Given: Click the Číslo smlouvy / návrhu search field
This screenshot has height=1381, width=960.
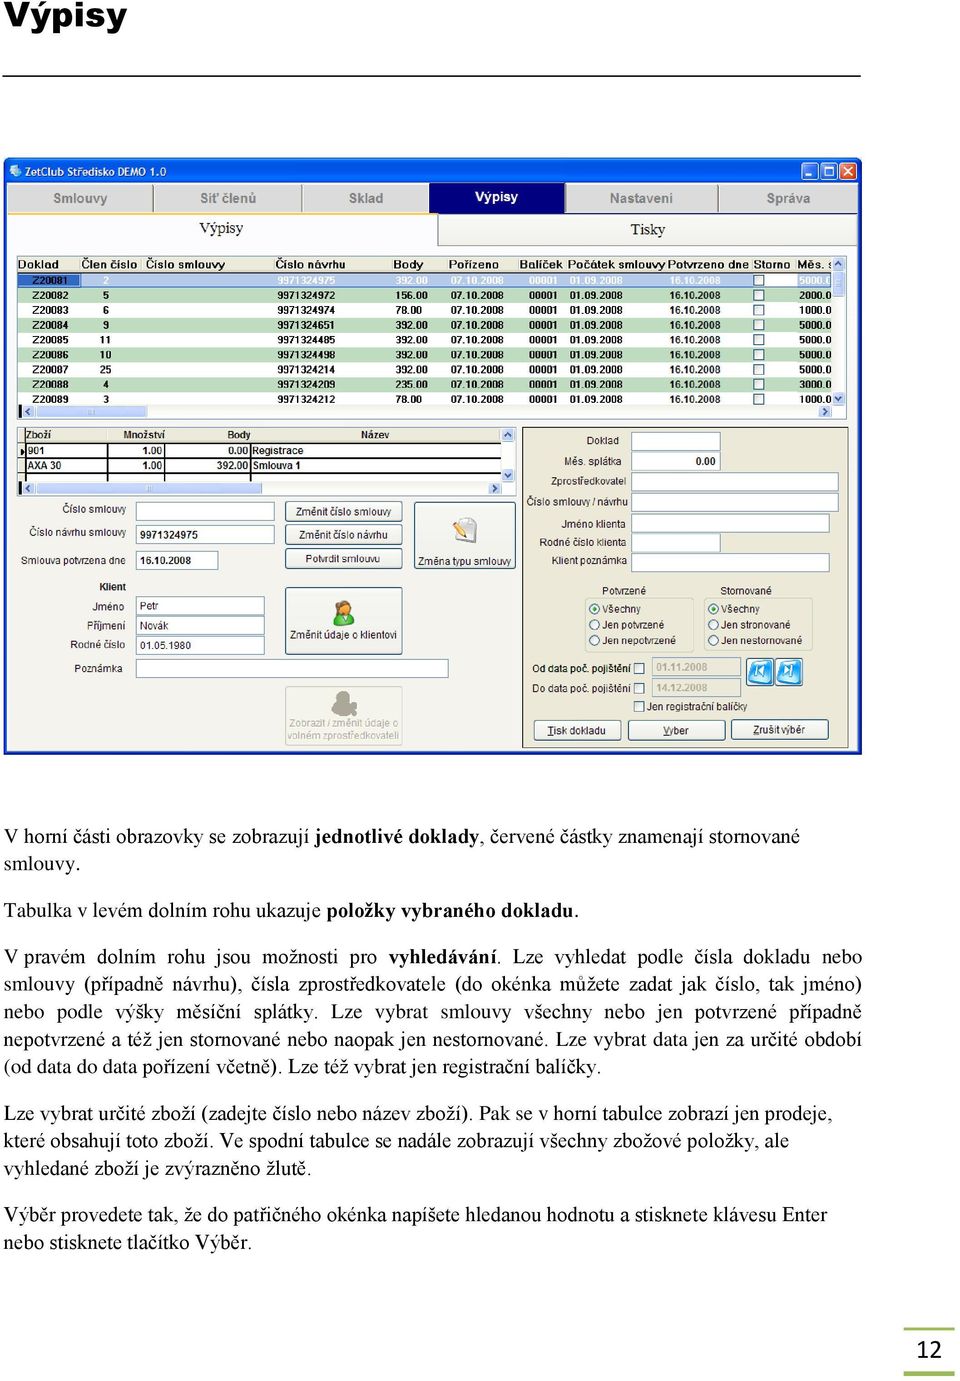Looking at the screenshot, I should click(x=735, y=502).
